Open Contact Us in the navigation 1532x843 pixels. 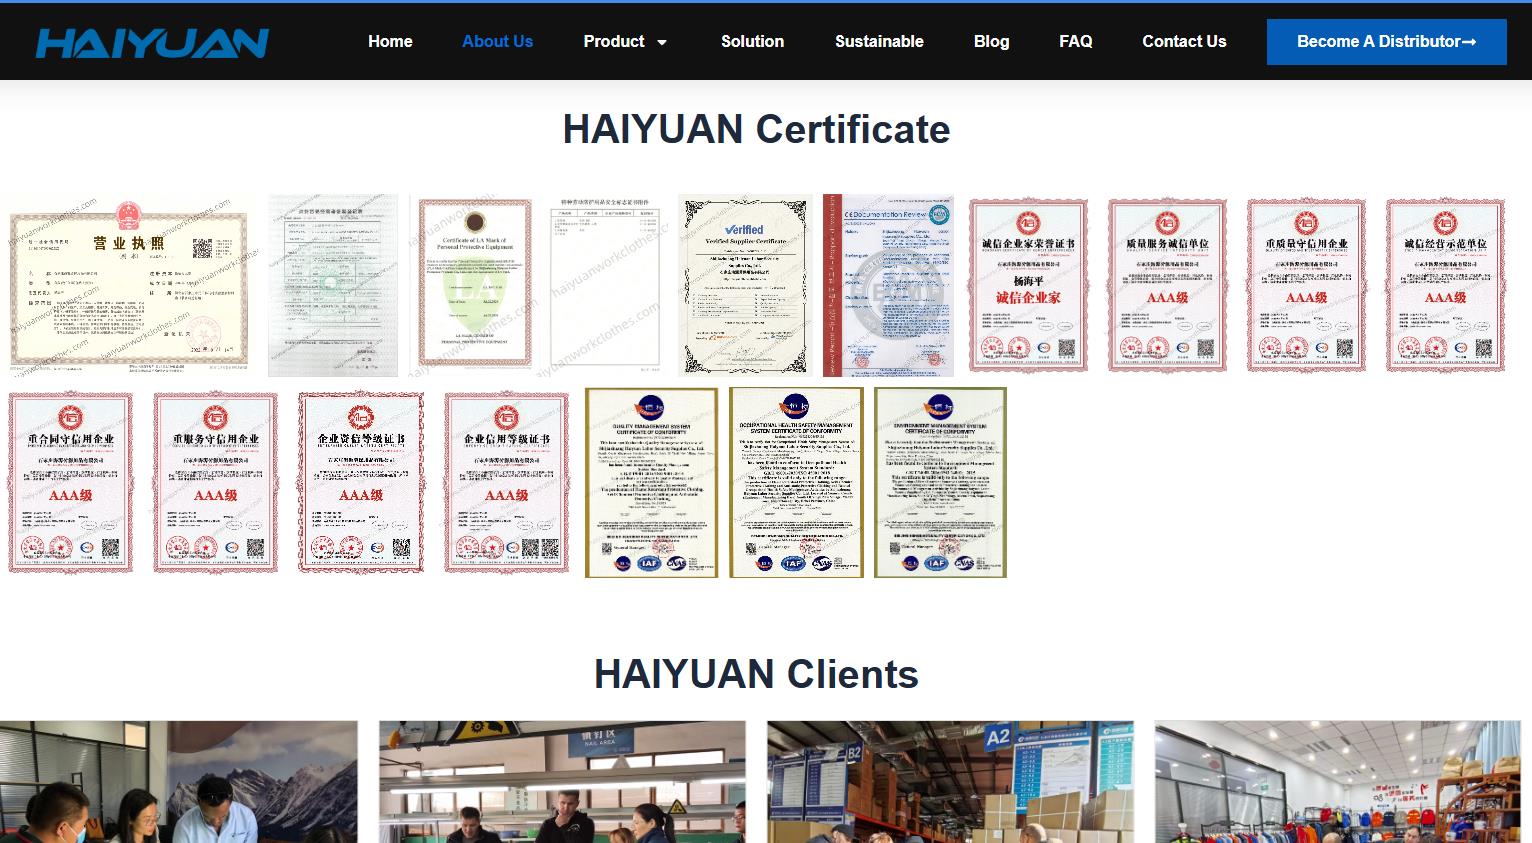coord(1184,41)
